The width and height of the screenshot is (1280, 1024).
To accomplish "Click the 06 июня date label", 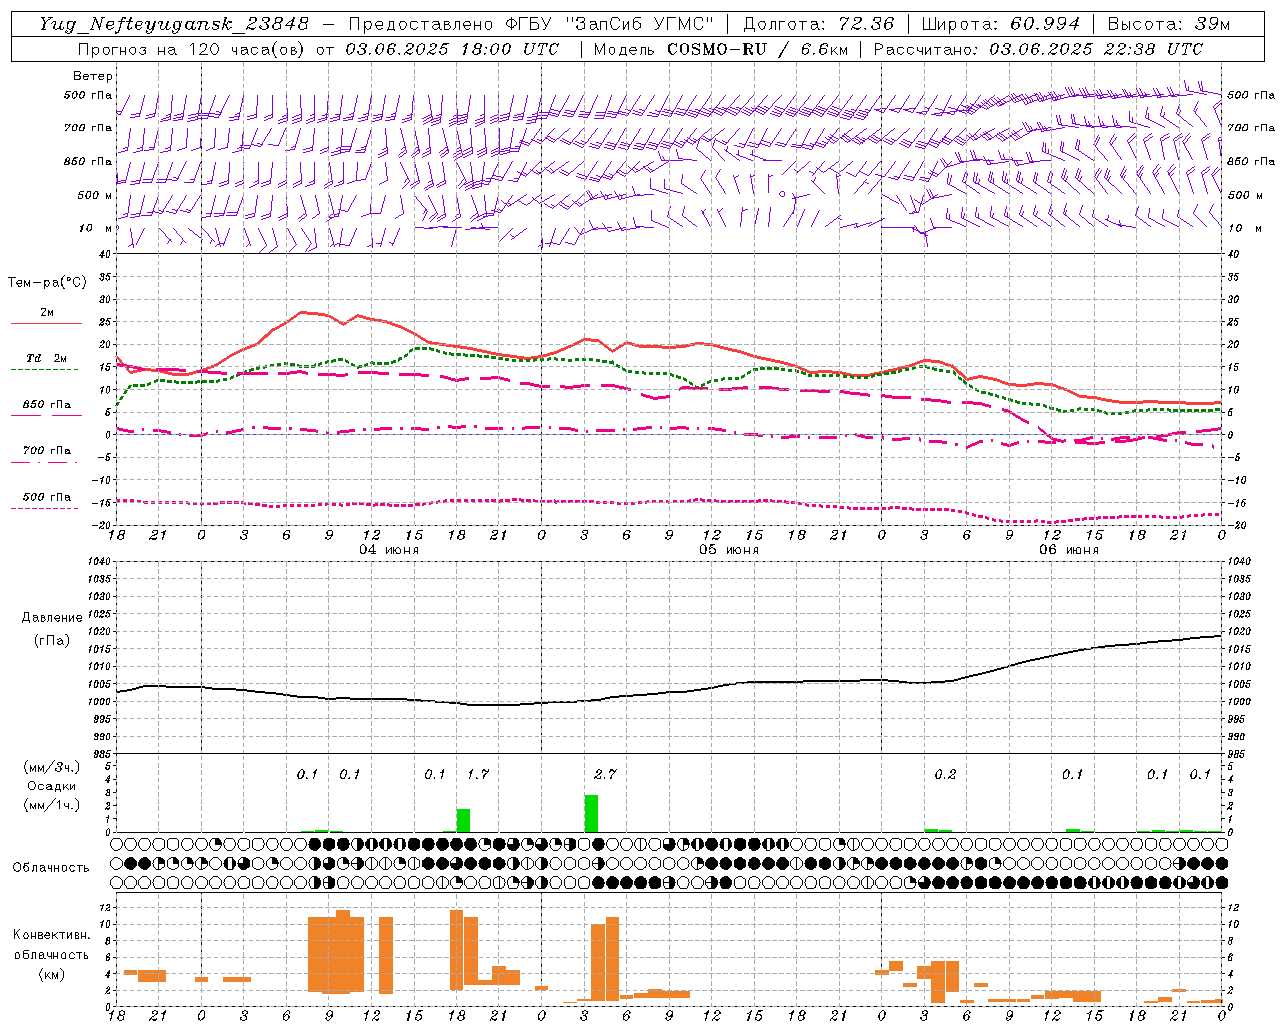I will pos(1069,550).
